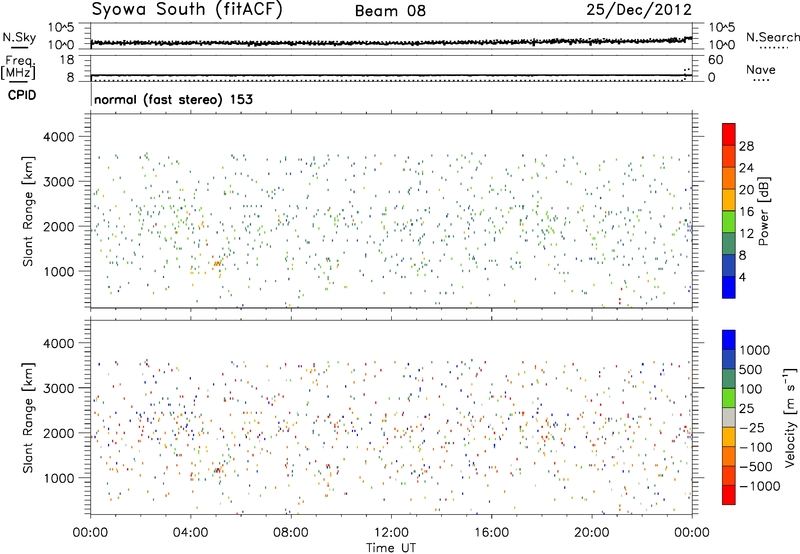Click the "N.Sky" legend label
The width and height of the screenshot is (800, 554).
pyautogui.click(x=19, y=37)
